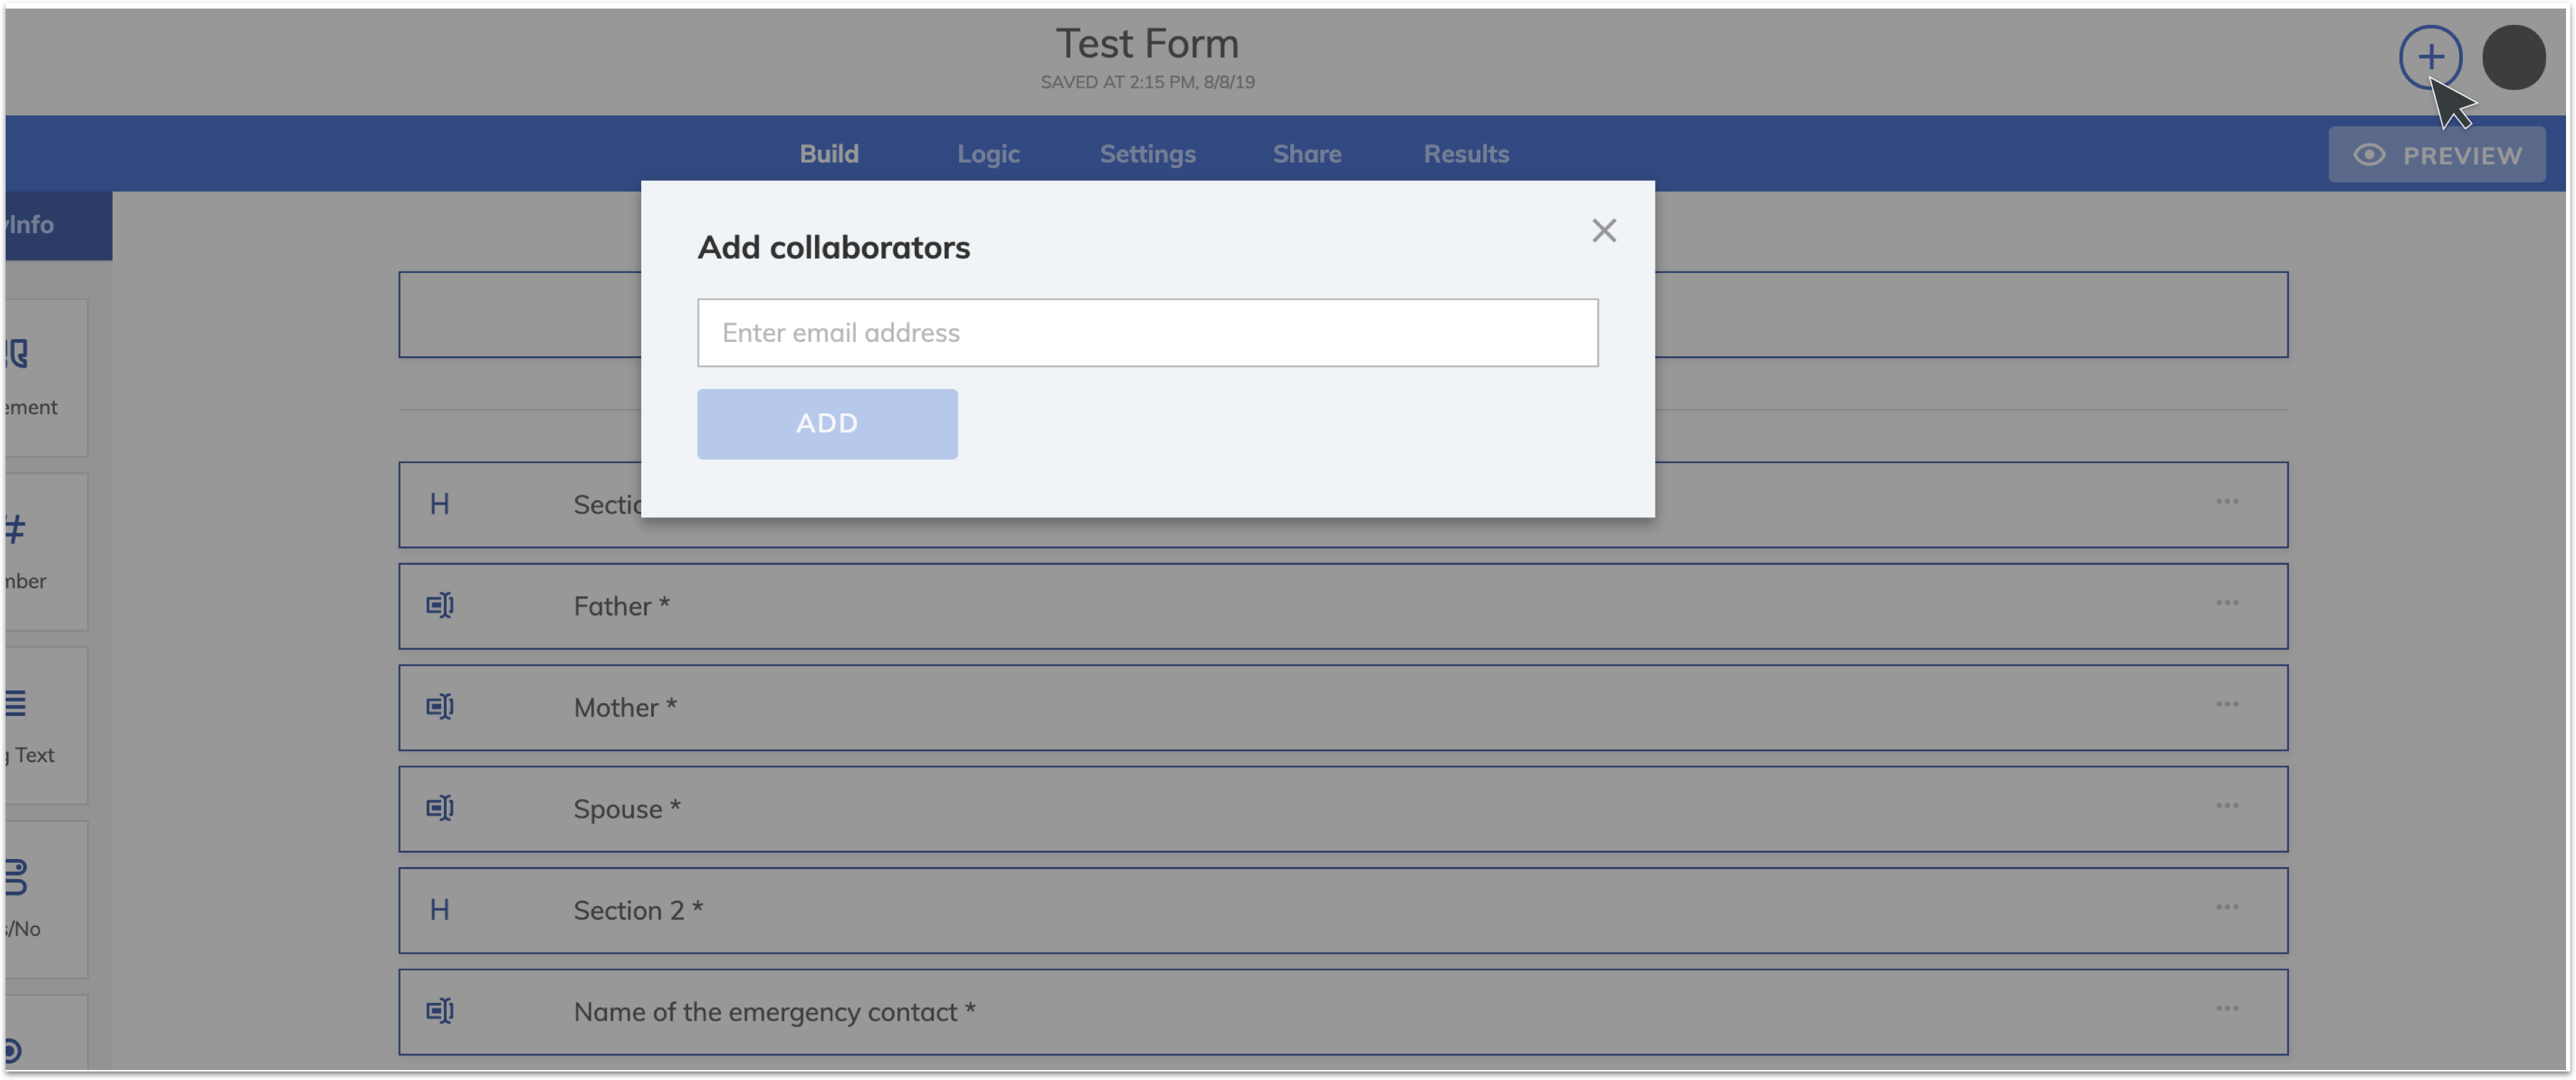
Task: Open three-dot menu for Mother row
Action: tap(2226, 704)
